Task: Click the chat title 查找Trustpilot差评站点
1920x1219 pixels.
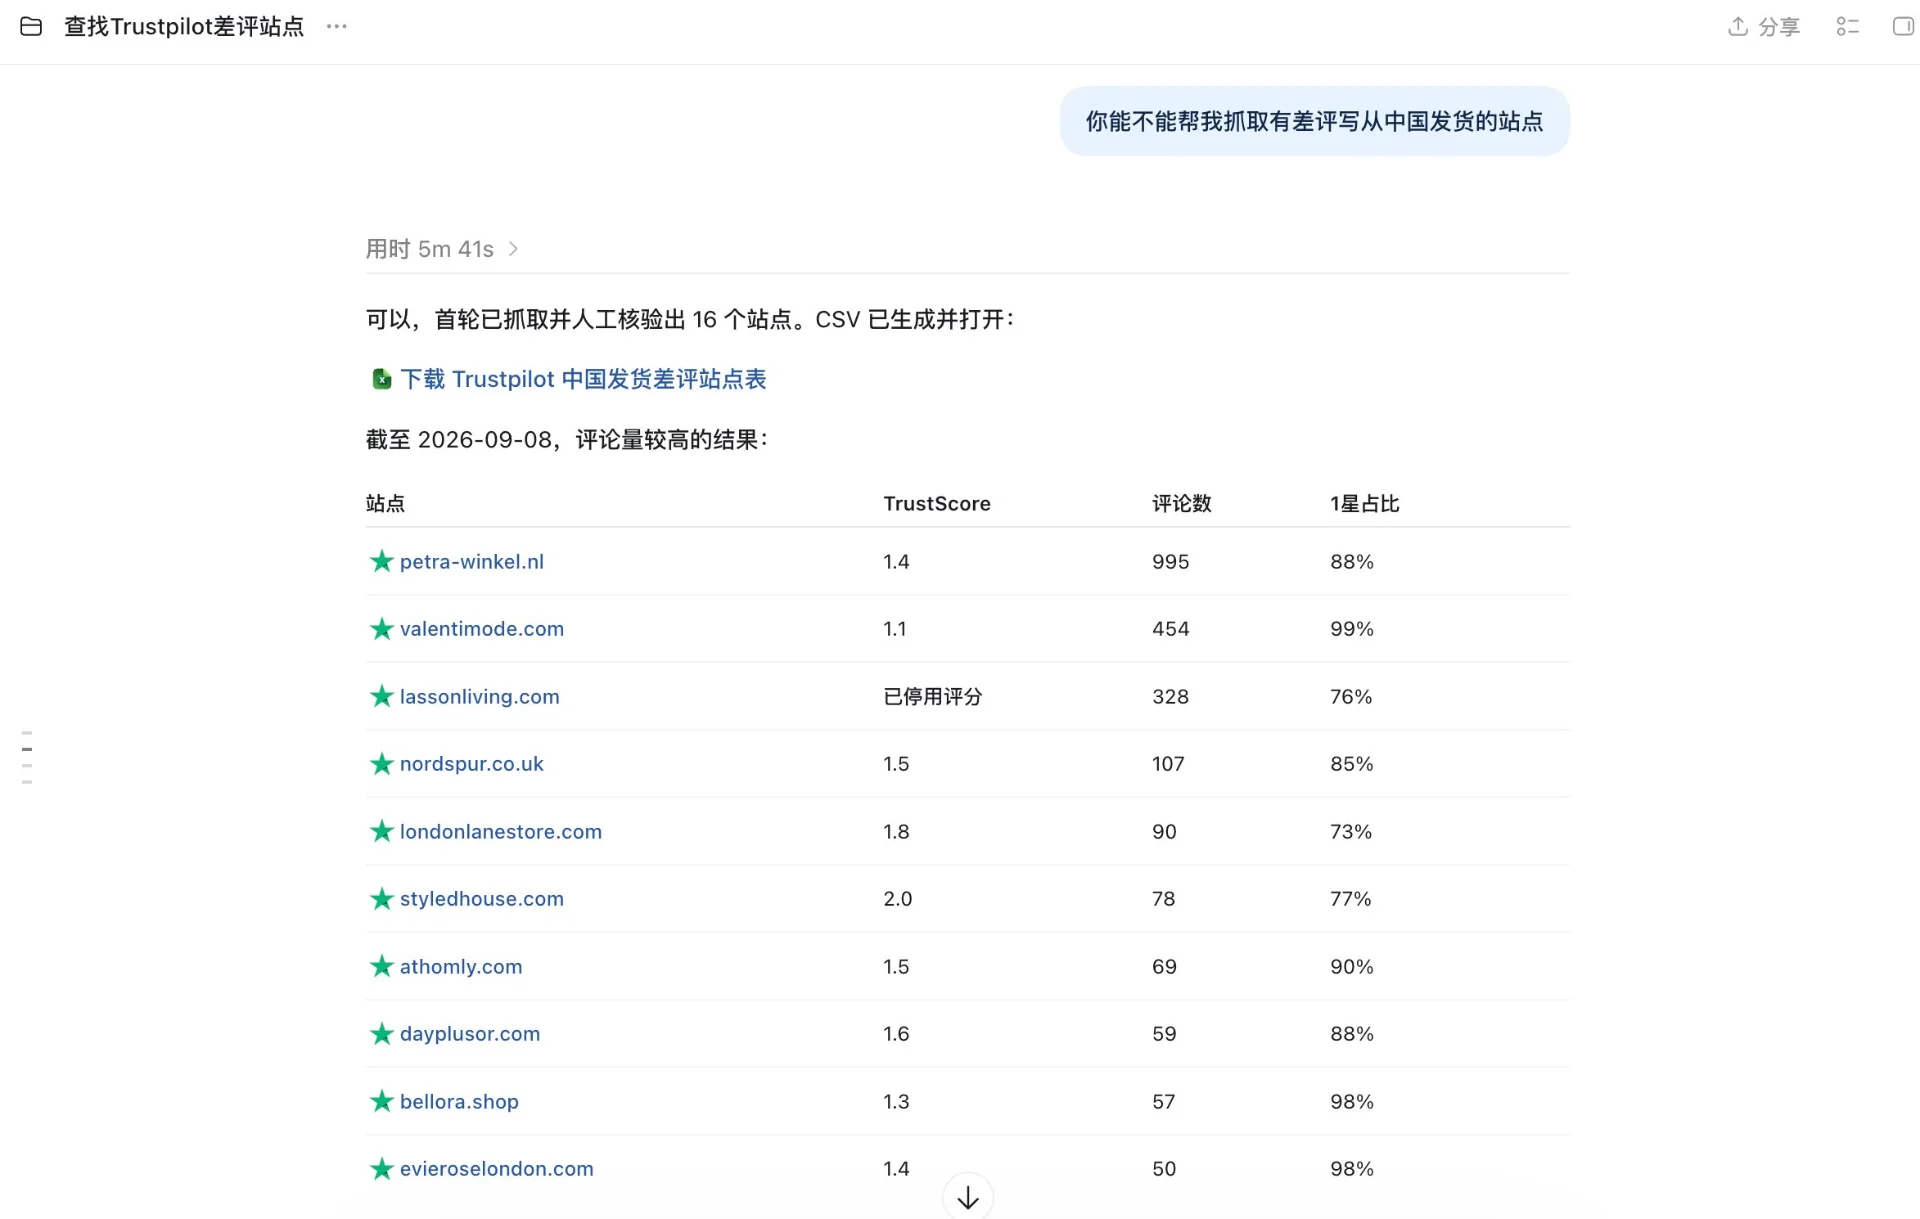Action: click(184, 27)
